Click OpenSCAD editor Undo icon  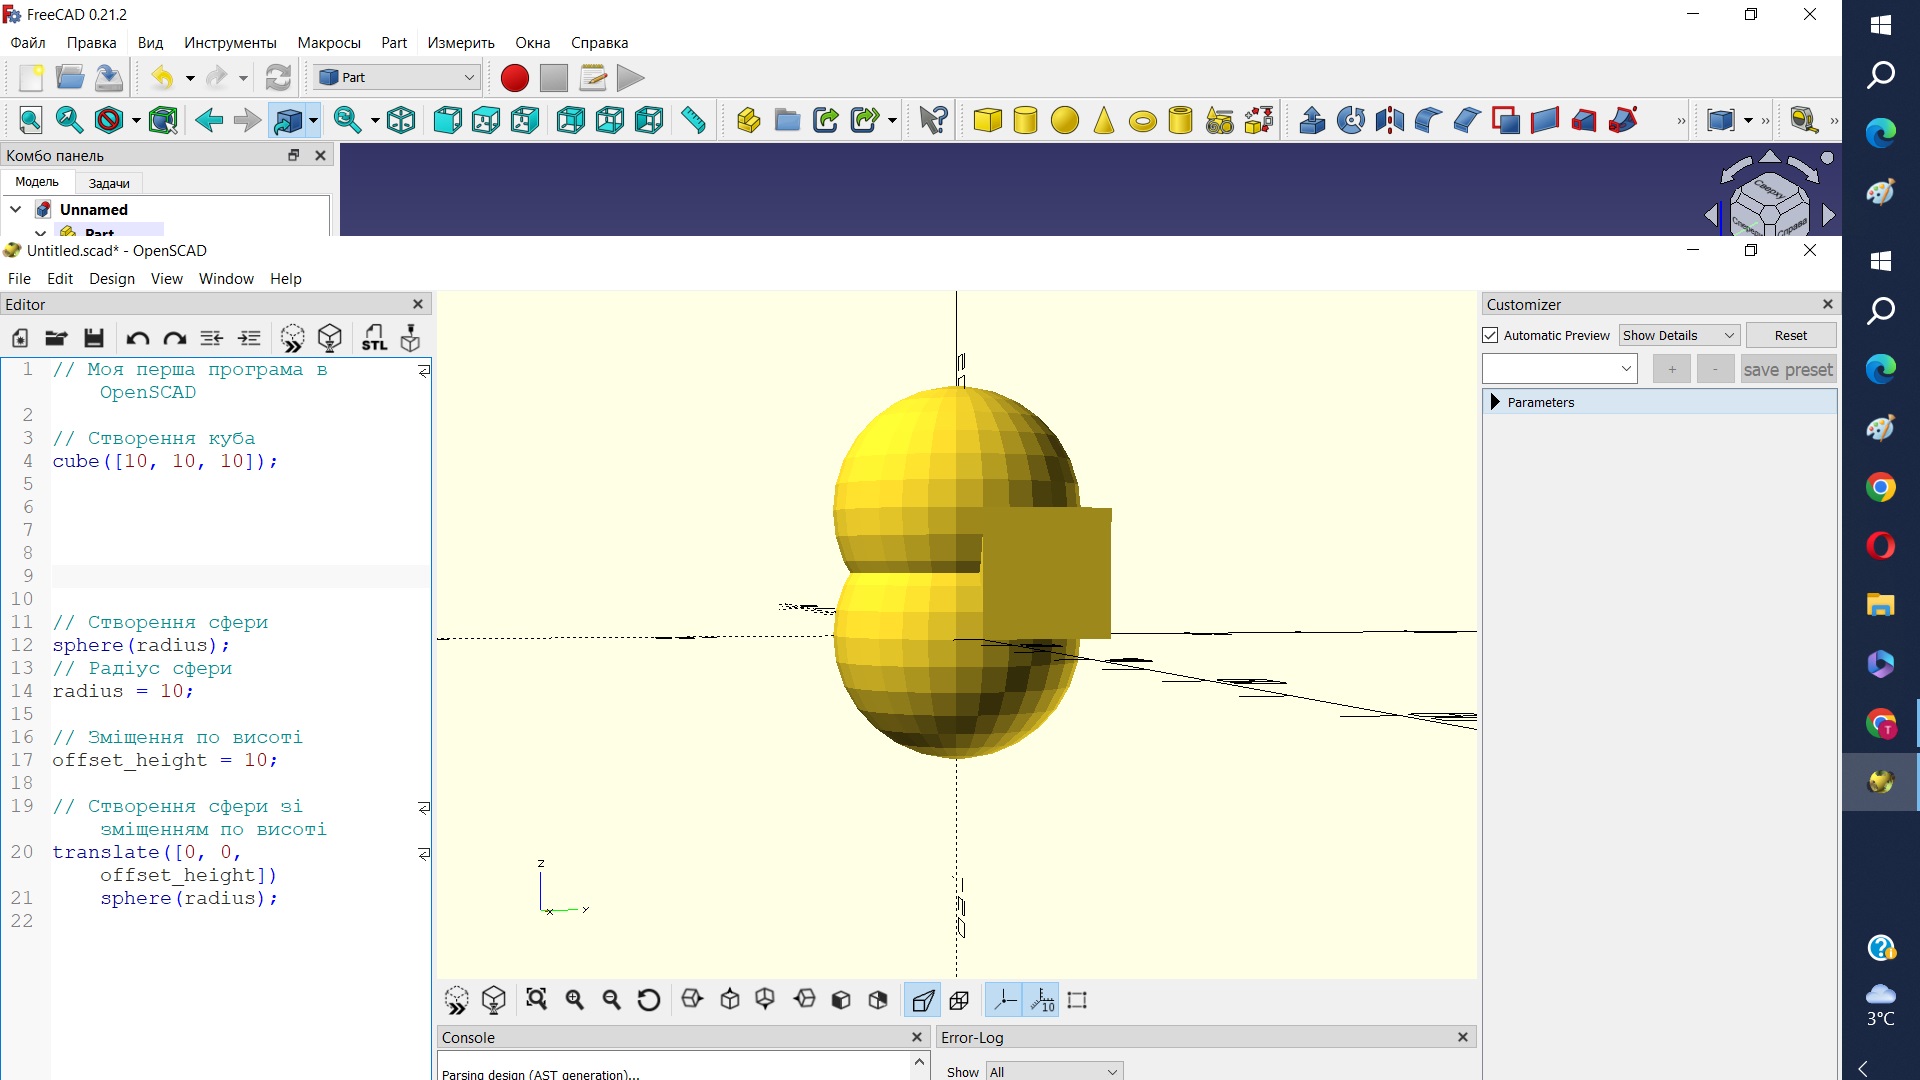(138, 338)
